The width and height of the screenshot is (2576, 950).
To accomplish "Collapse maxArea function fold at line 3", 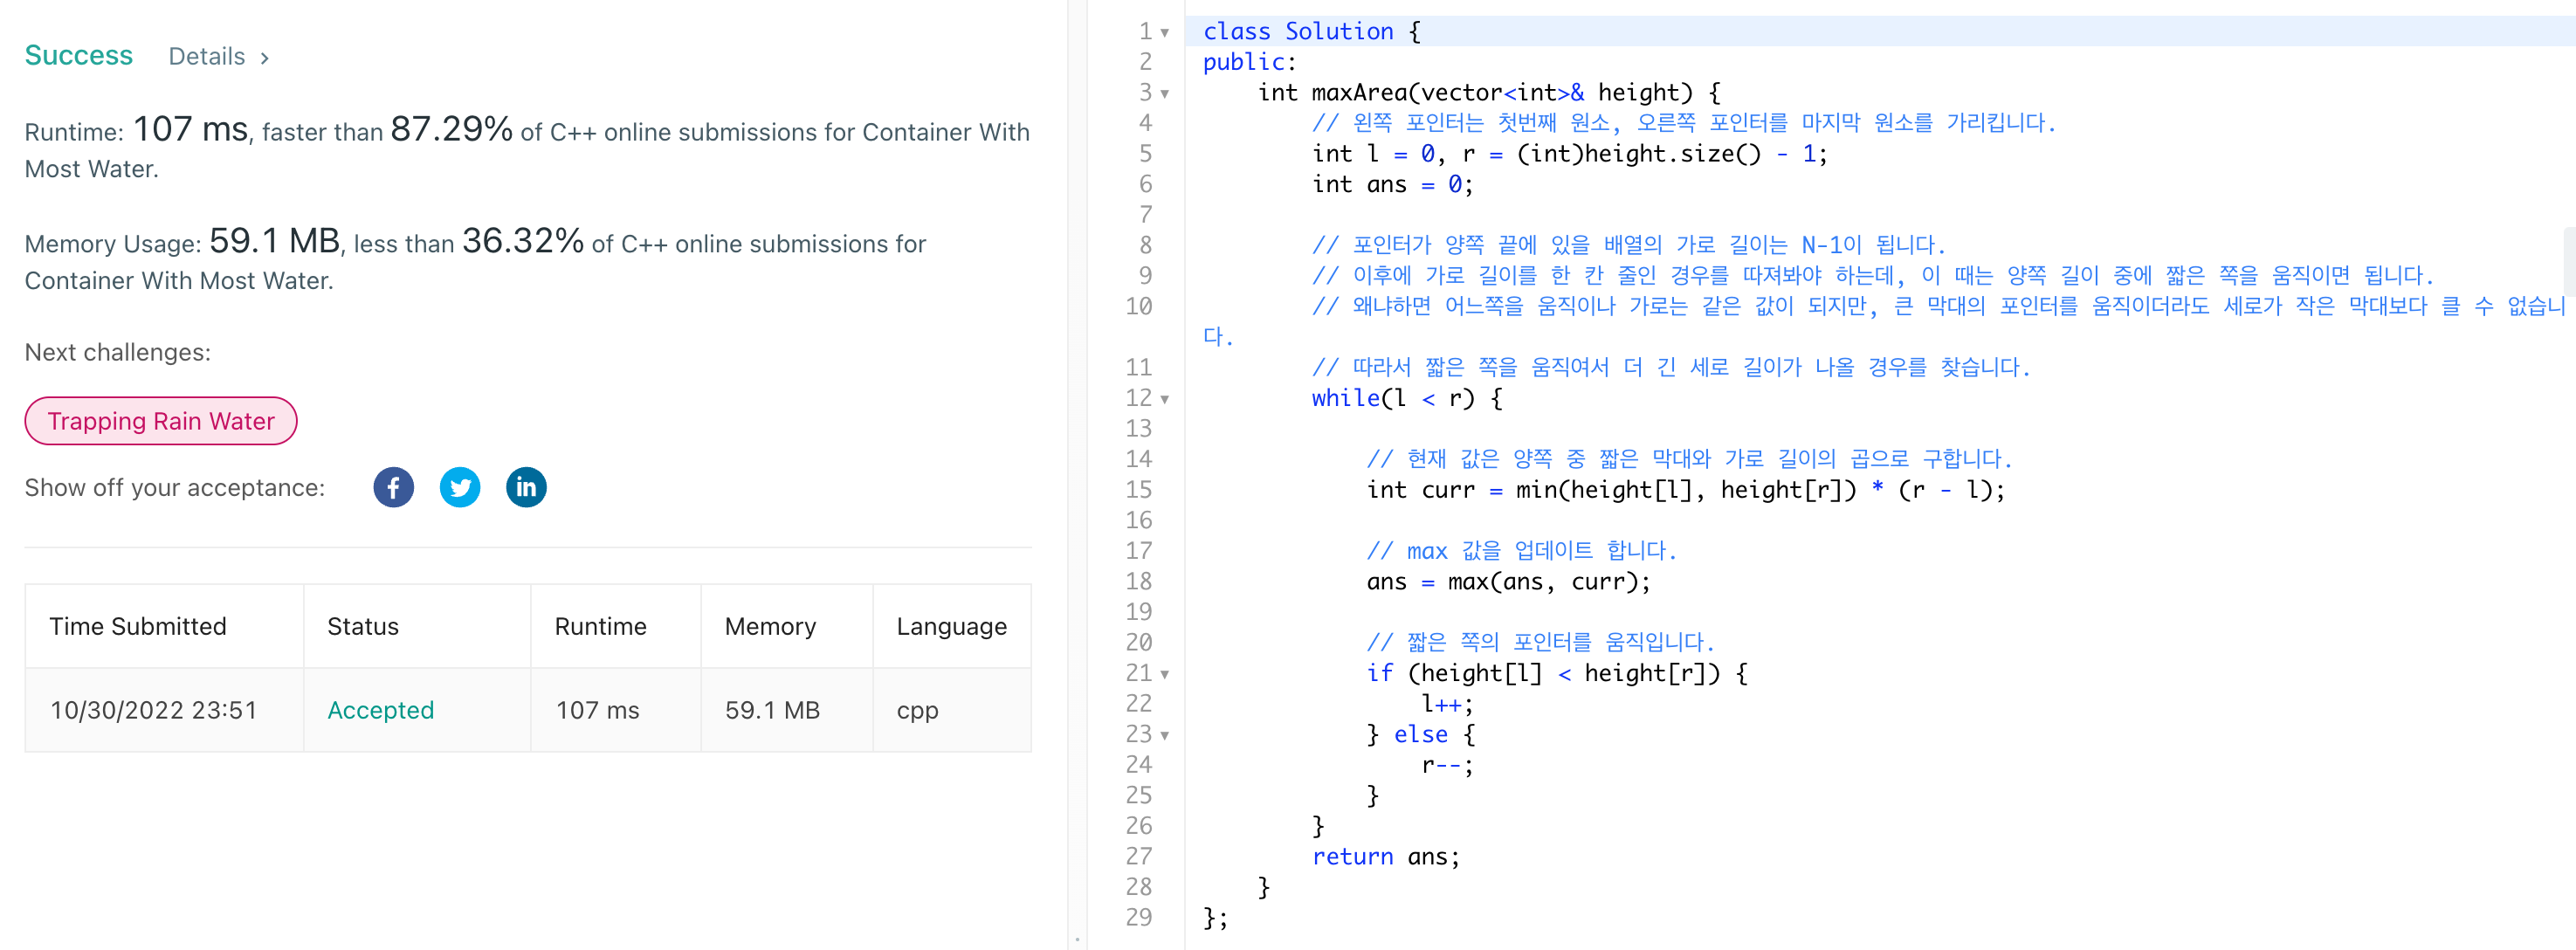I will (x=1165, y=93).
